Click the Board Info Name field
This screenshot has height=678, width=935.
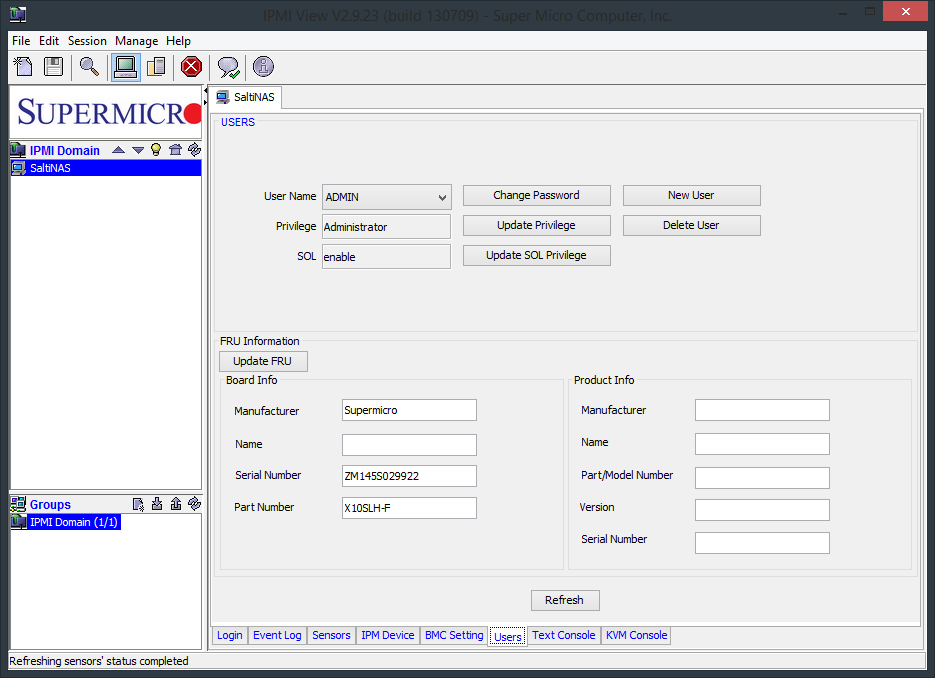click(x=409, y=445)
